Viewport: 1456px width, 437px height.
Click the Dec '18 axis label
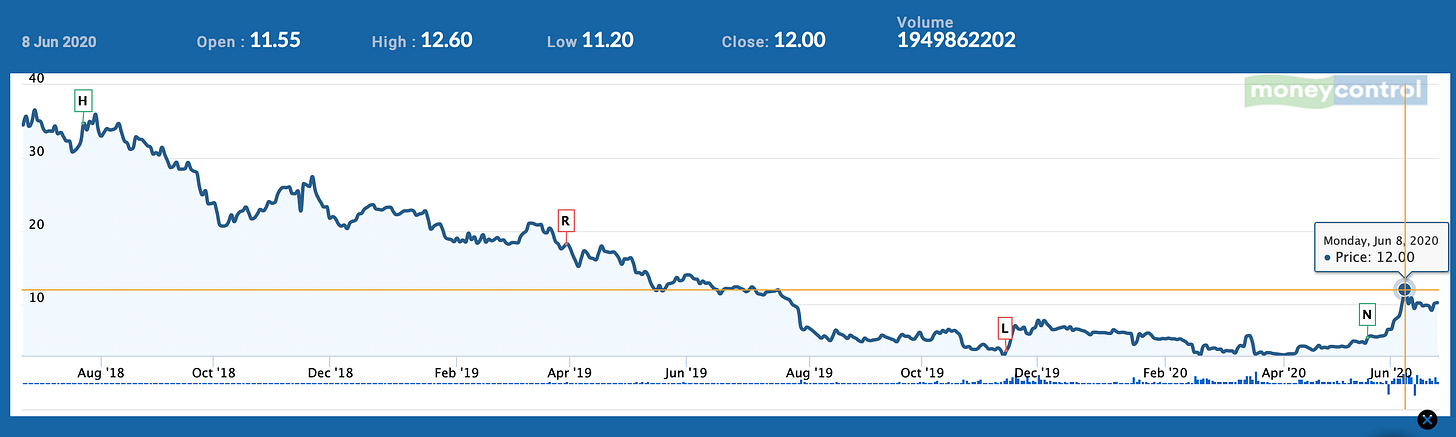(x=331, y=372)
